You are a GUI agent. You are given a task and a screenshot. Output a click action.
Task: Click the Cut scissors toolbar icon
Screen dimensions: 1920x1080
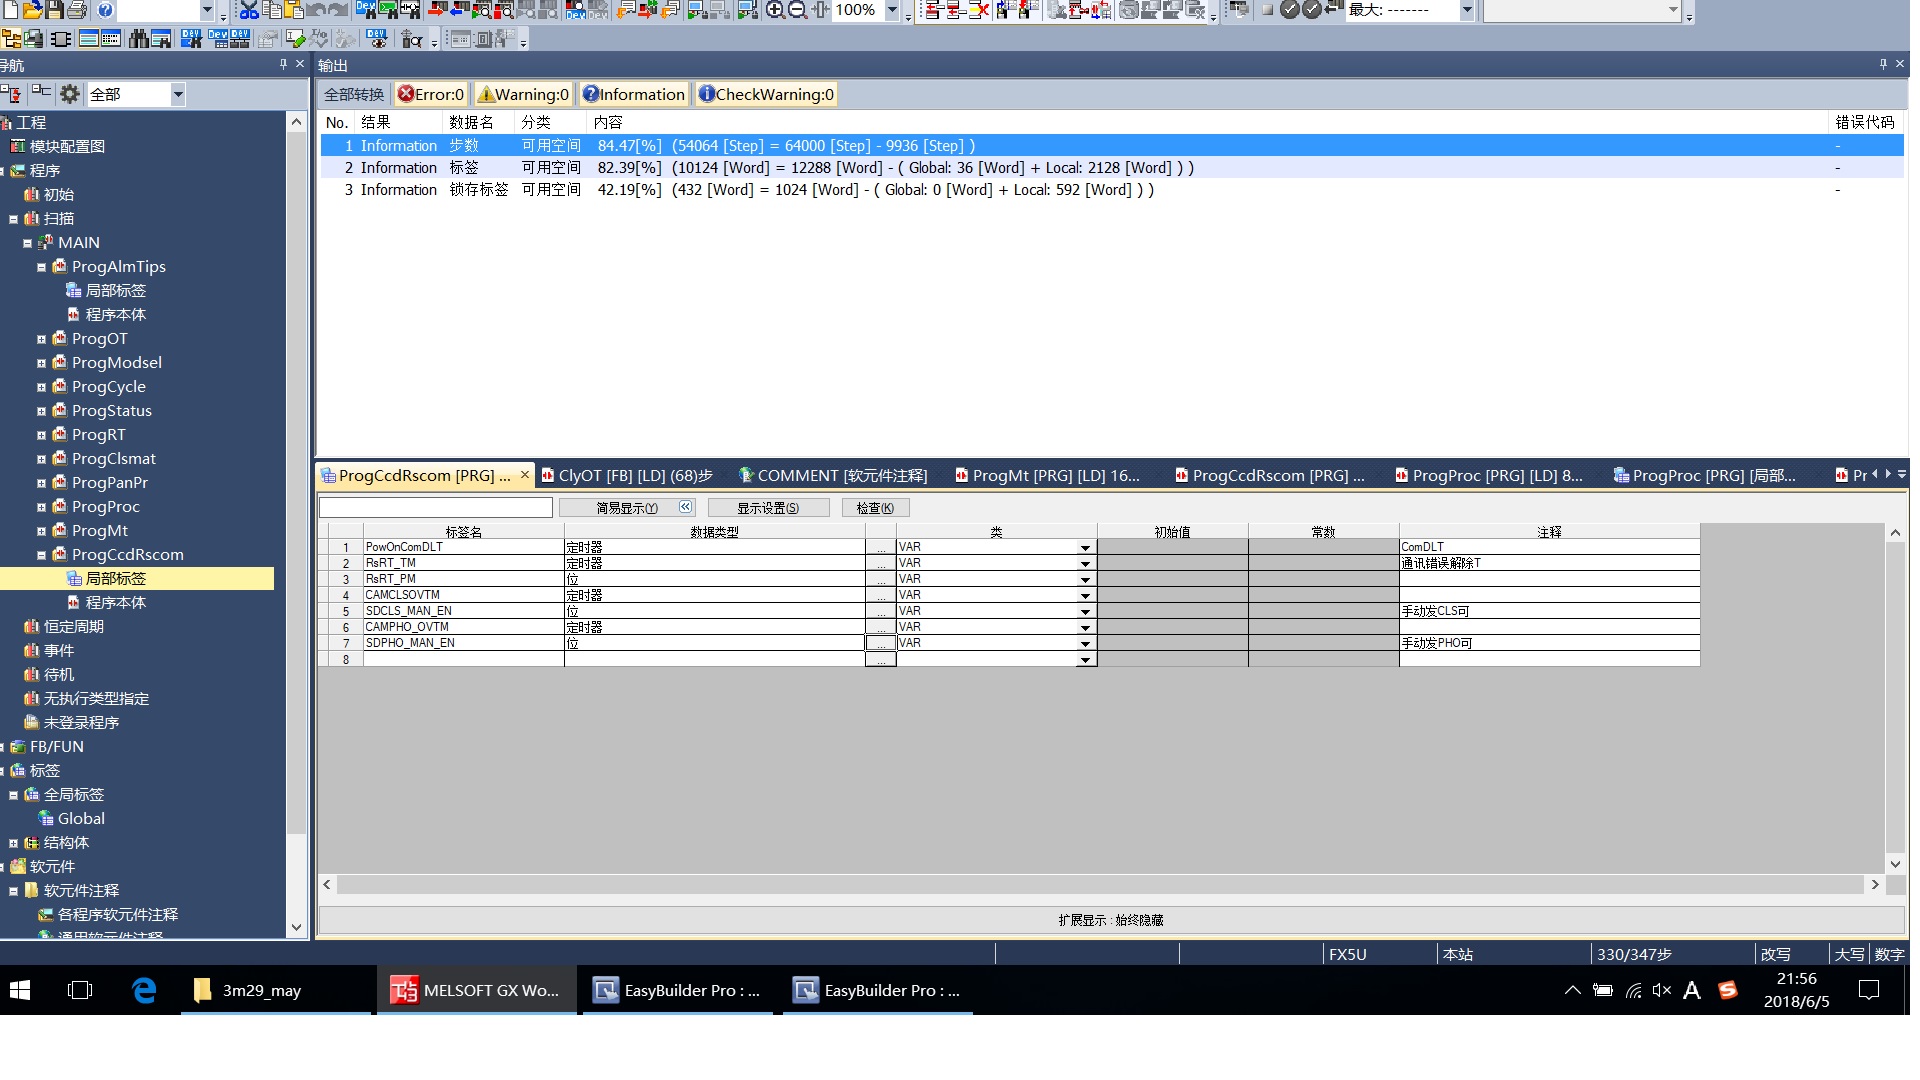click(x=249, y=10)
